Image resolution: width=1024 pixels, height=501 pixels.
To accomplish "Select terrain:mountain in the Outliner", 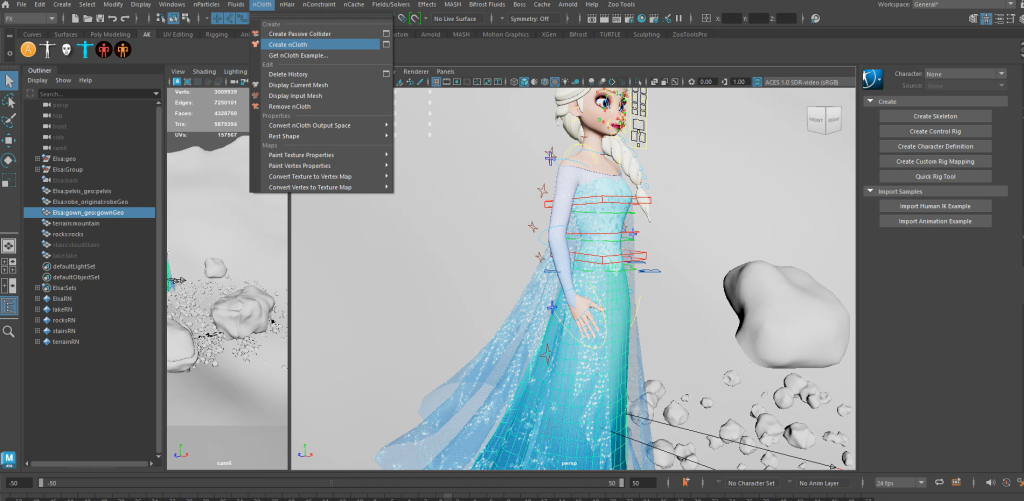I will 76,223.
